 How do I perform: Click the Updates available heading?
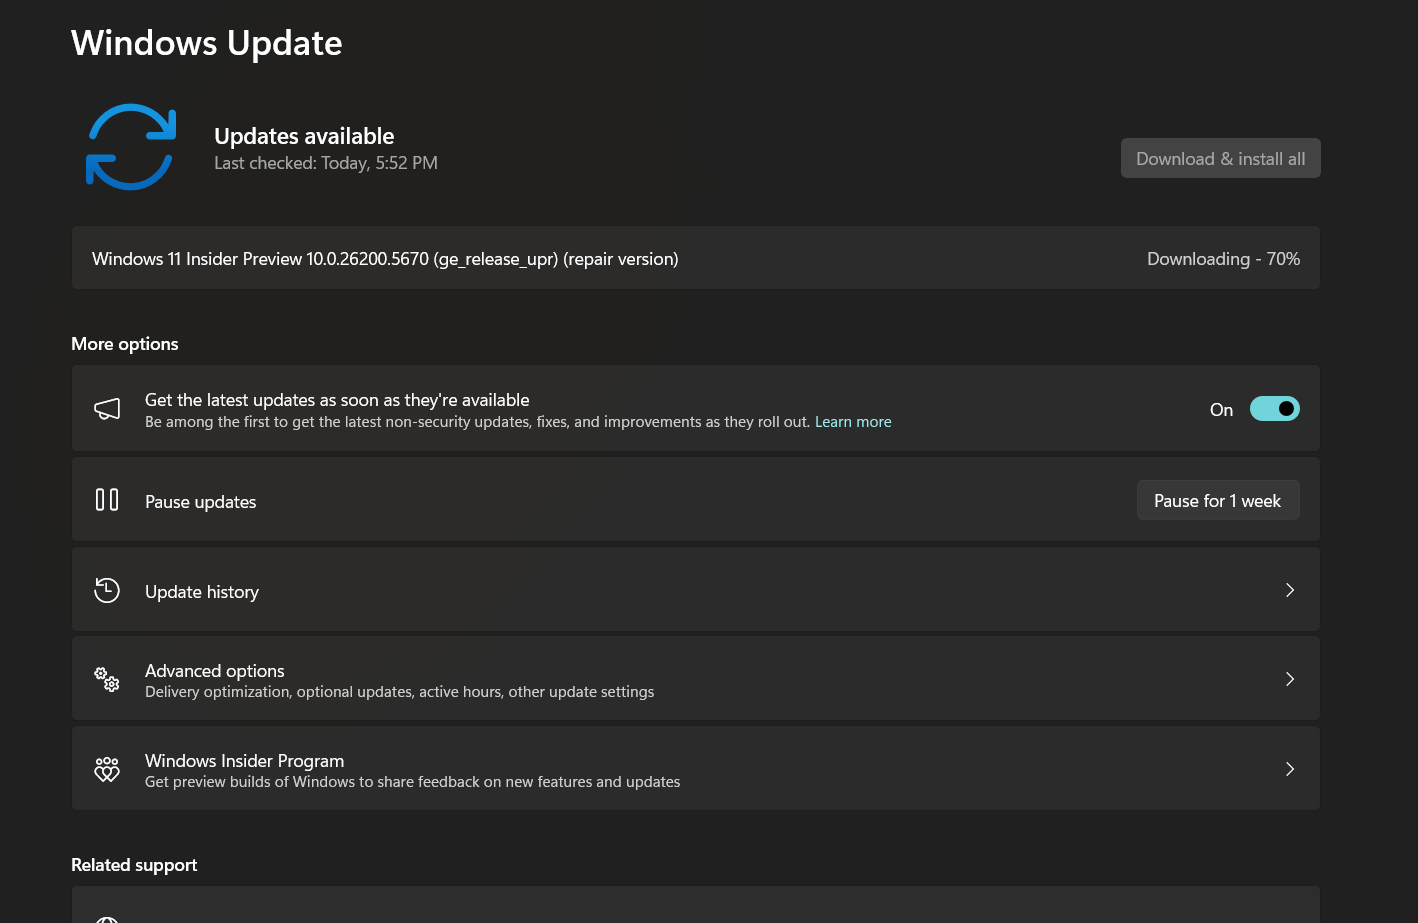[304, 136]
